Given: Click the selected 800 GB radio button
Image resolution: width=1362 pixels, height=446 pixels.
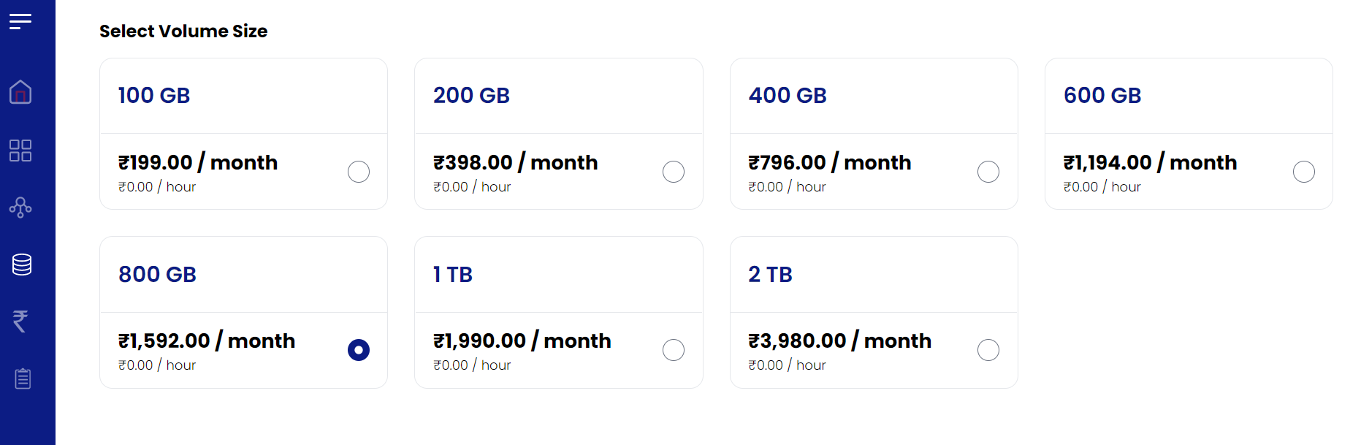Looking at the screenshot, I should click(359, 350).
